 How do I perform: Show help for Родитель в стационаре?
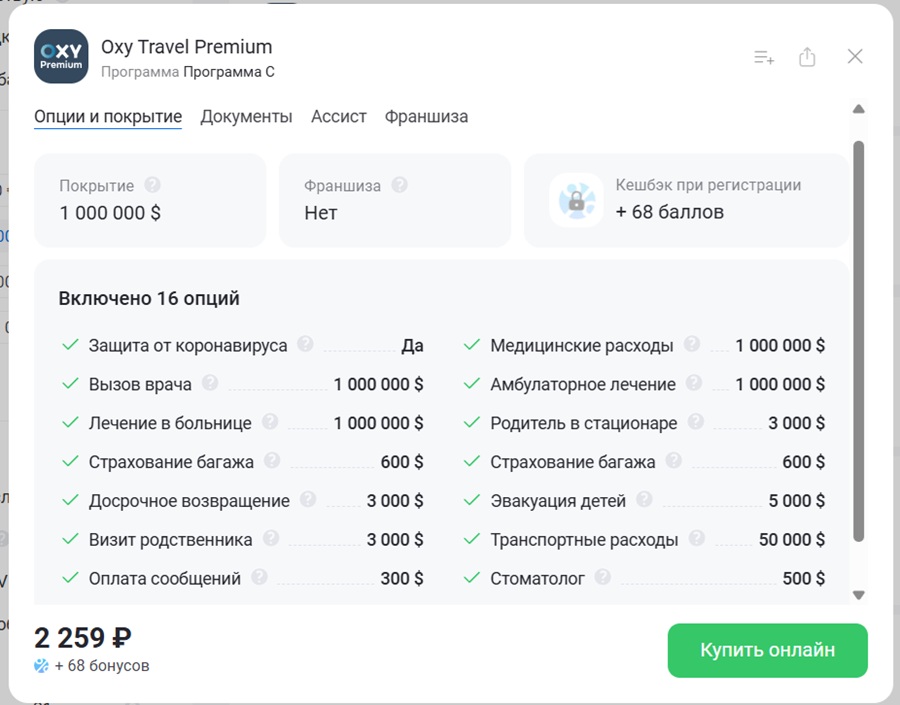(x=696, y=421)
